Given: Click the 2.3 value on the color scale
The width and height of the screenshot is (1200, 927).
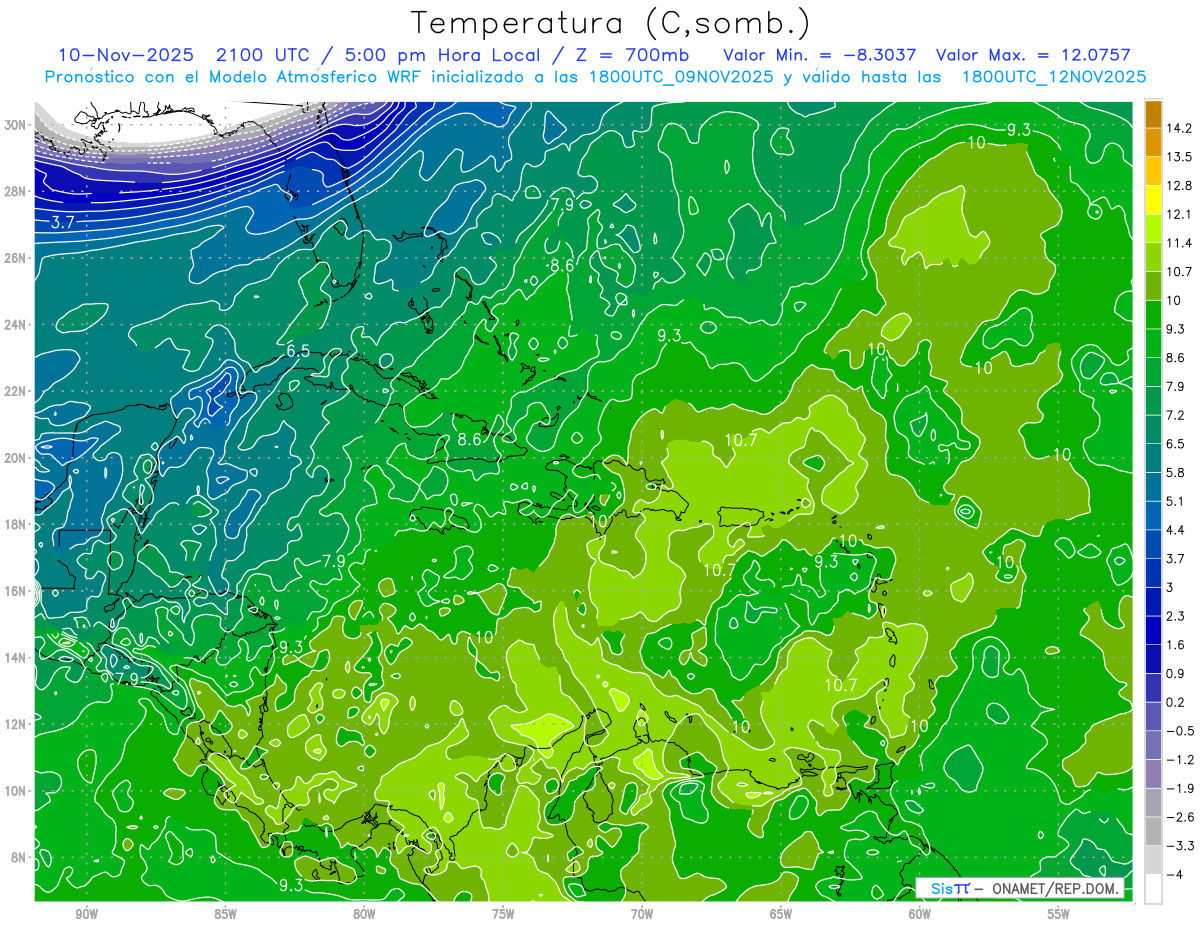Looking at the screenshot, I should click(x=1176, y=616).
